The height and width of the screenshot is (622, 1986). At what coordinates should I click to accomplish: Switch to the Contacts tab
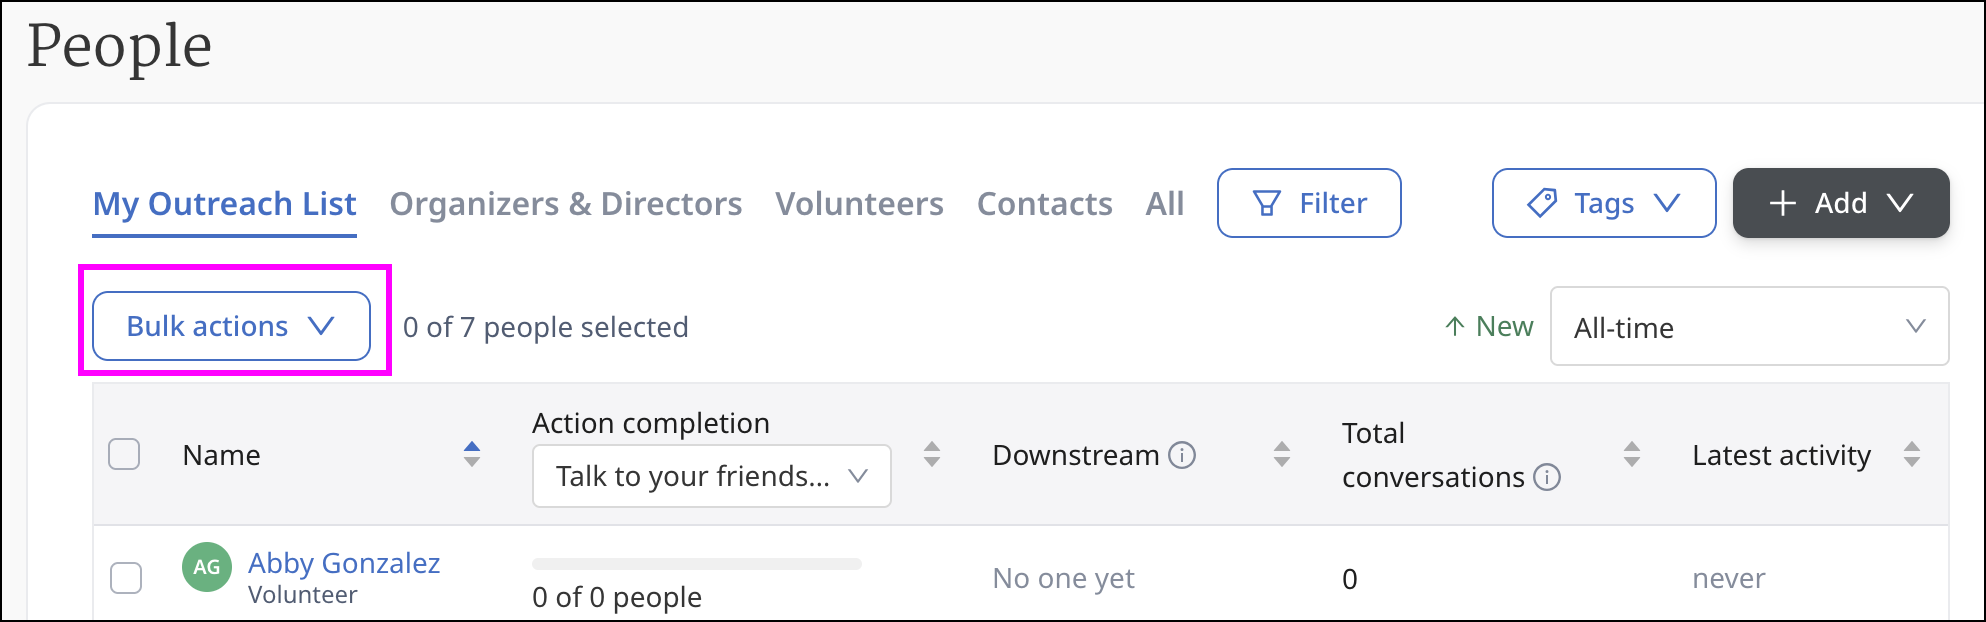1044,204
